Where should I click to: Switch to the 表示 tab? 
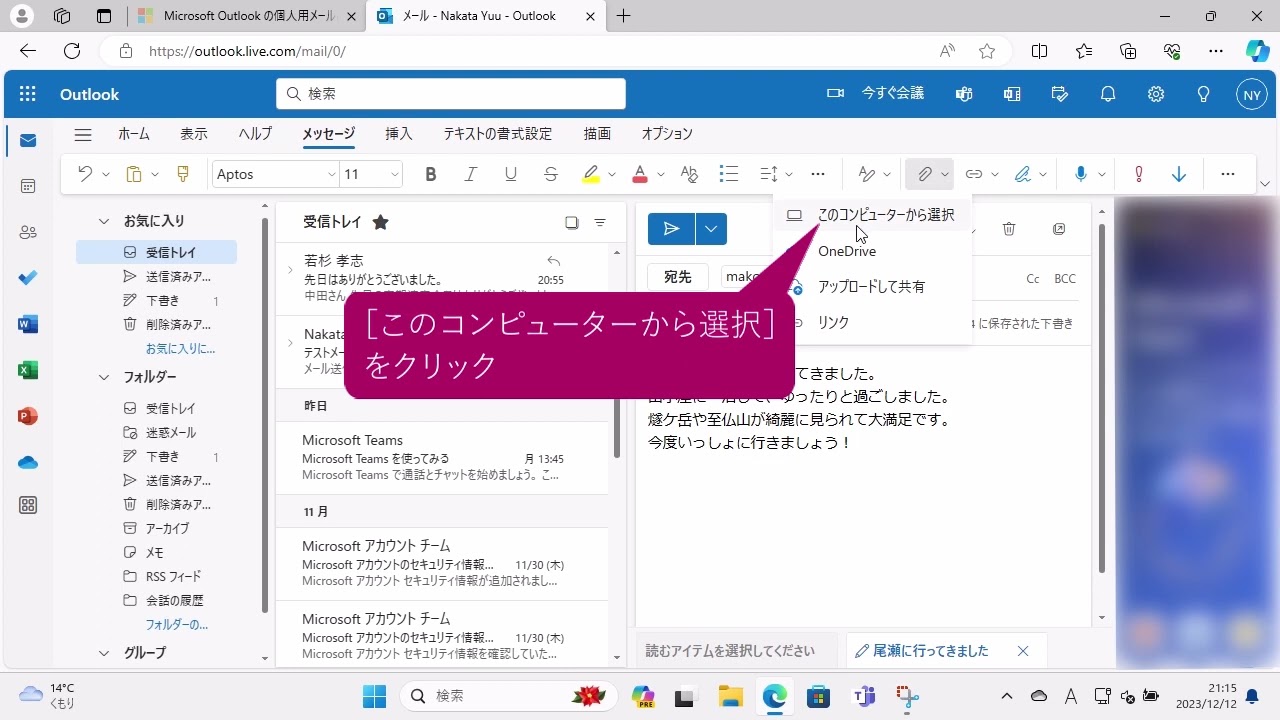(x=194, y=133)
